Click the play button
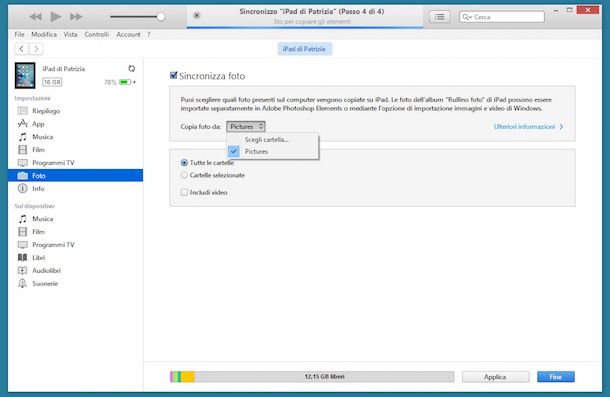Screen dimensions: 610x397 [56, 17]
